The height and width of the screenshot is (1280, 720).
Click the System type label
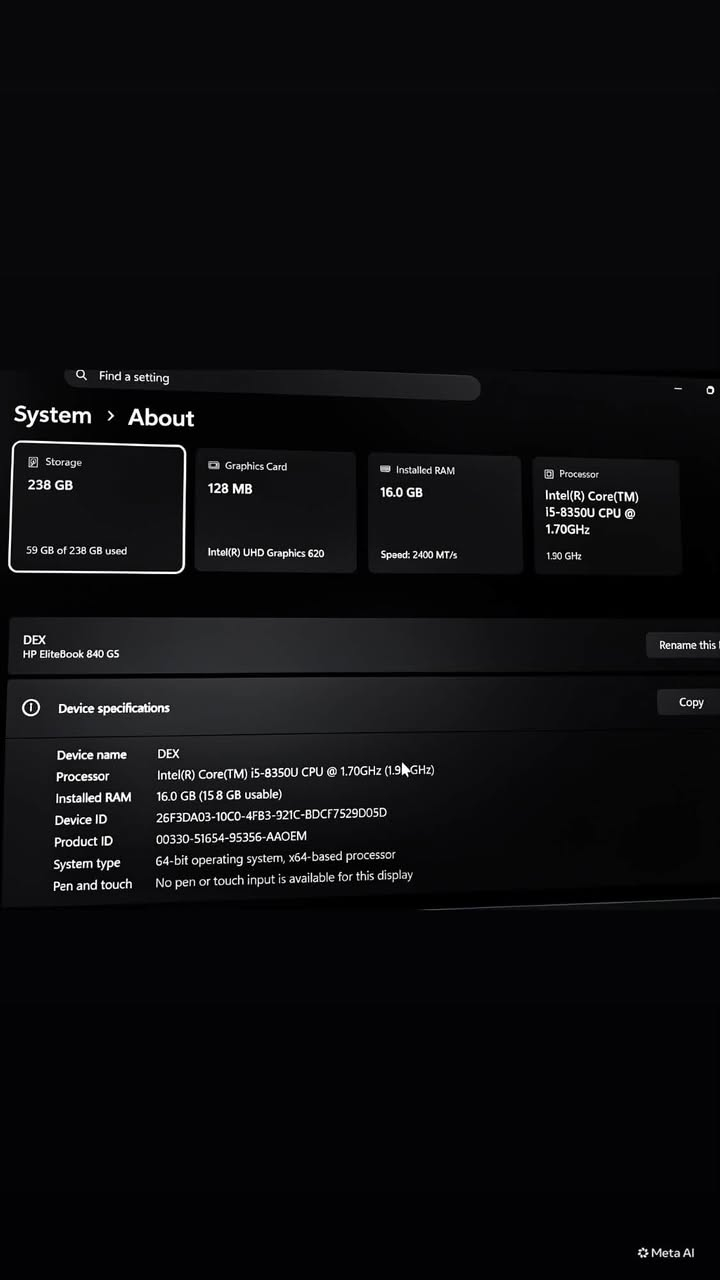point(87,864)
